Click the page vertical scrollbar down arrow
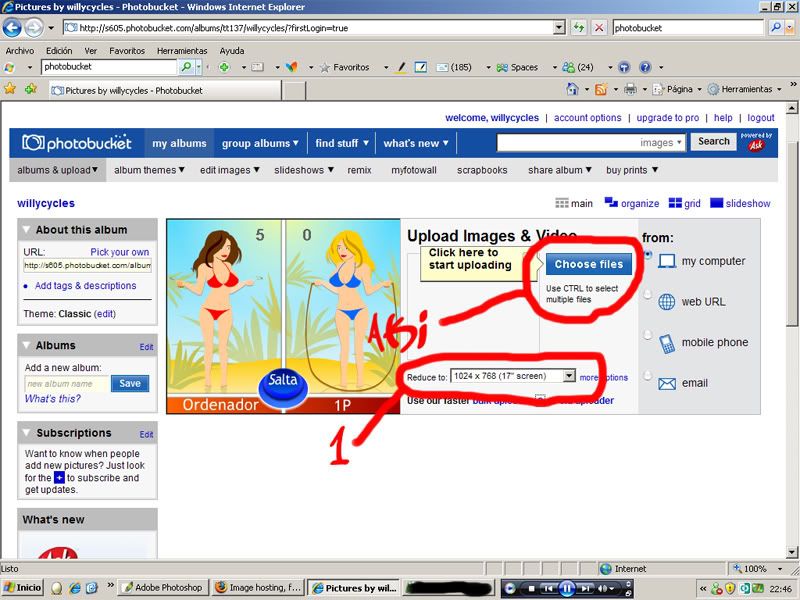The width and height of the screenshot is (800, 600). click(791, 552)
